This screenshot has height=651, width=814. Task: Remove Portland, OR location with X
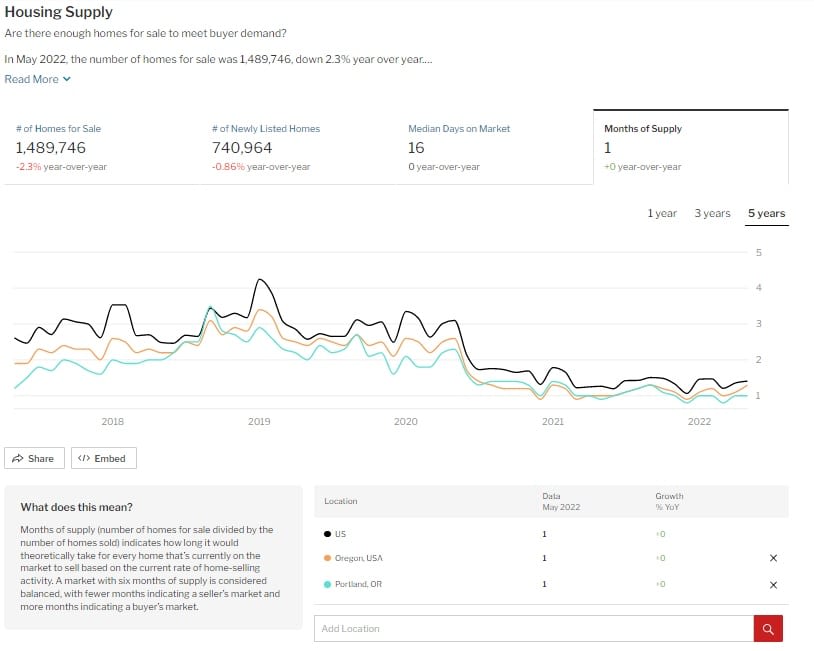(774, 584)
